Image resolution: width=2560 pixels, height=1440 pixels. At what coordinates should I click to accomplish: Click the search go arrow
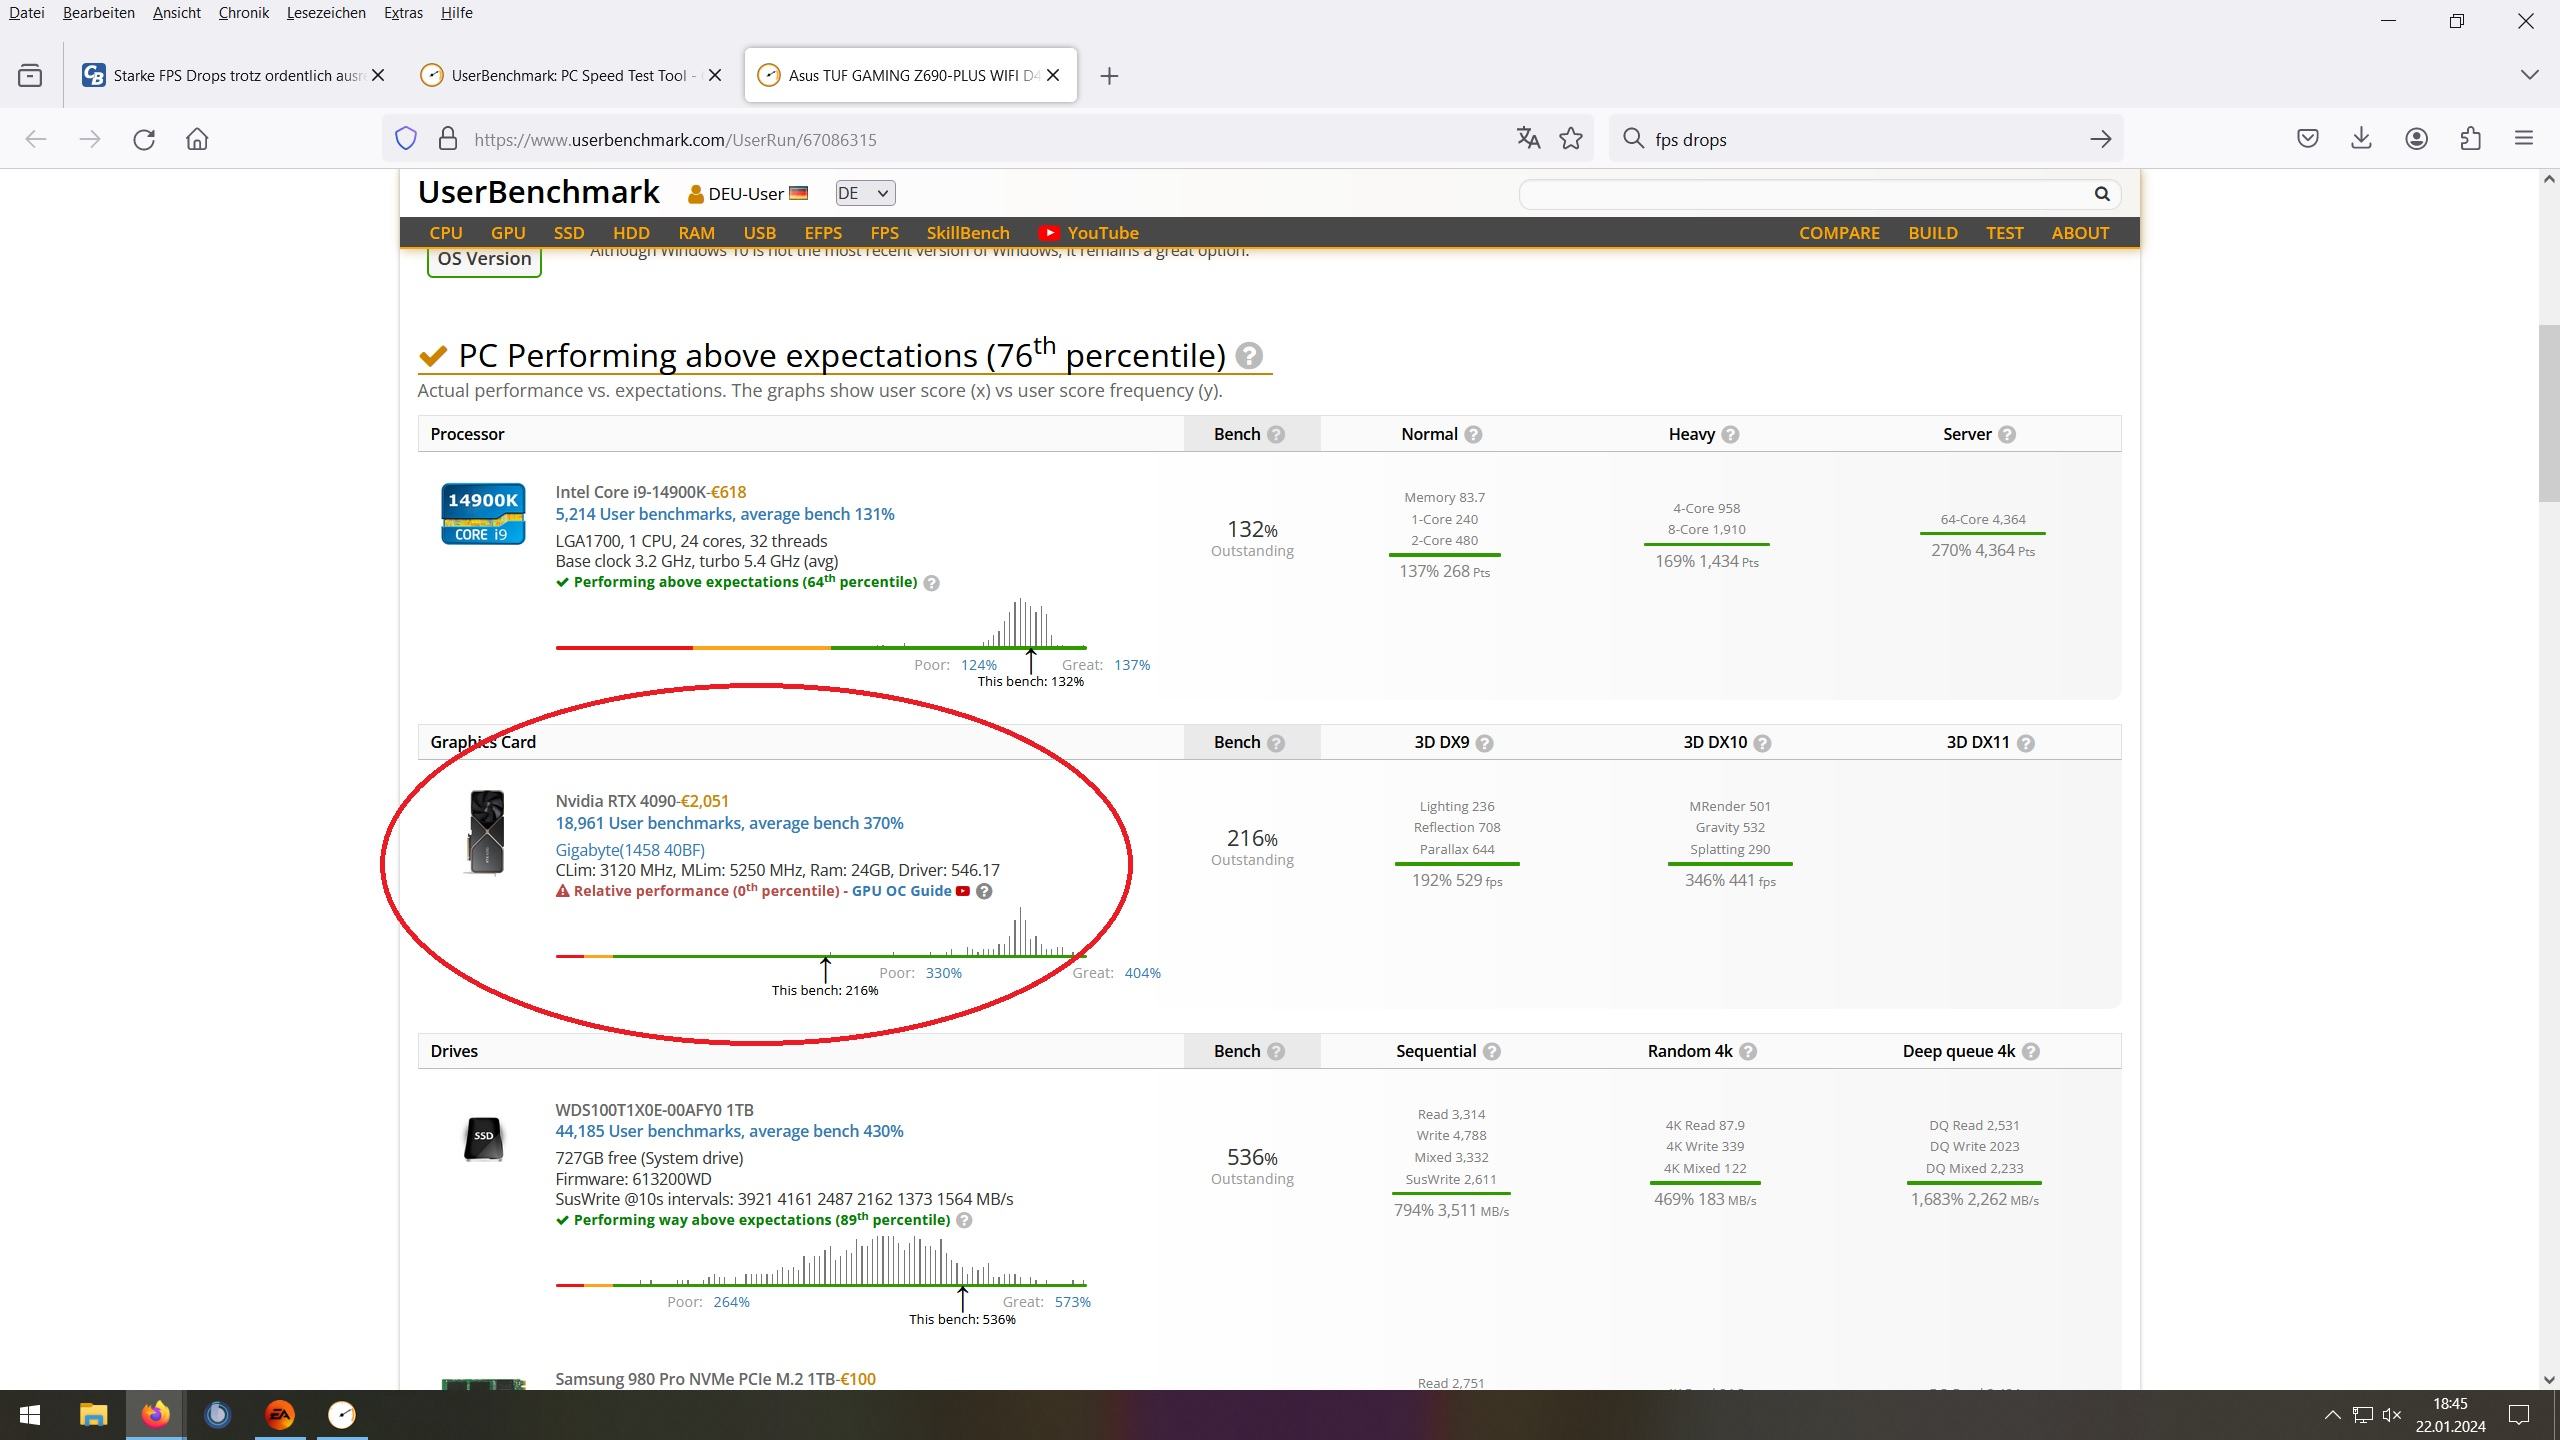tap(2100, 139)
